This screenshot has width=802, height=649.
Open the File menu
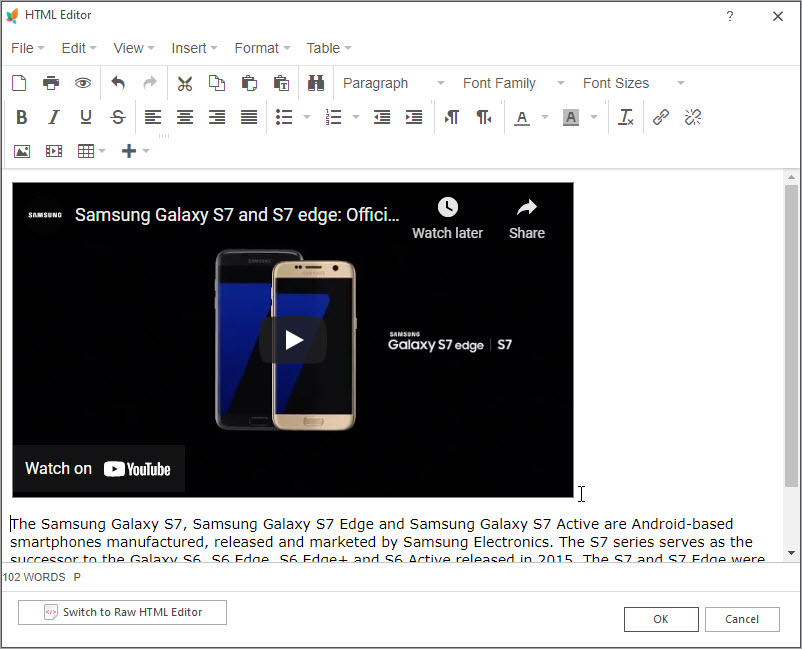[28, 48]
